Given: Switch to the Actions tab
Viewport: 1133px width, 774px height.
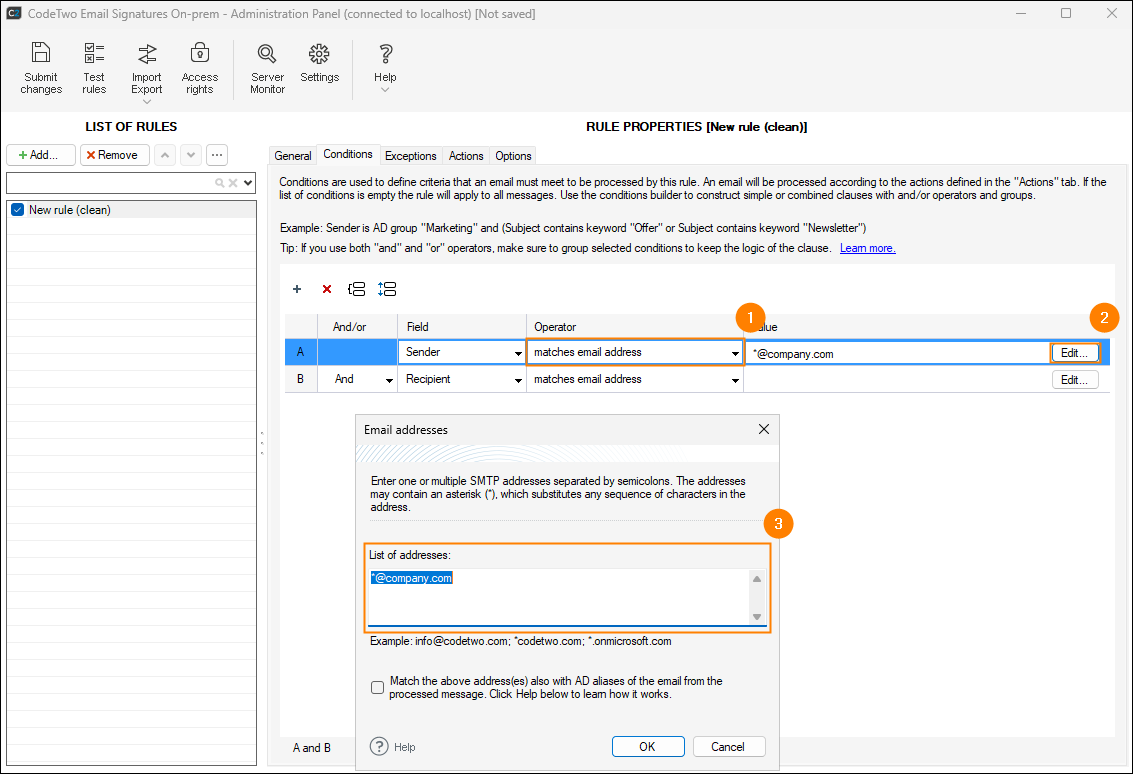Looking at the screenshot, I should [x=466, y=156].
